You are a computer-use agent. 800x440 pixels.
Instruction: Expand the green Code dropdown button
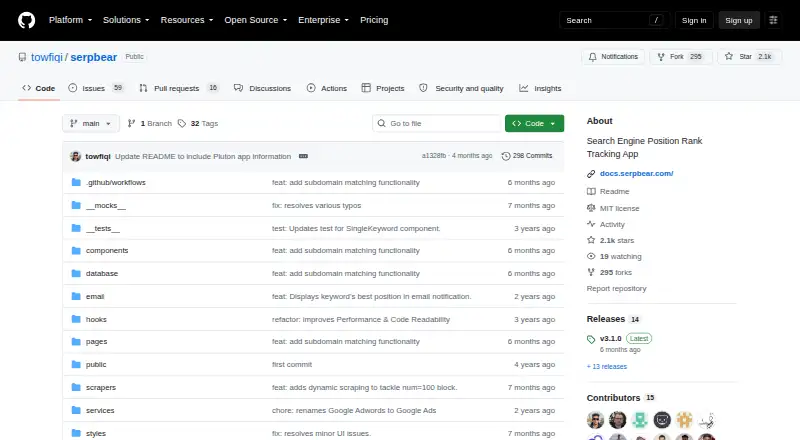point(534,124)
